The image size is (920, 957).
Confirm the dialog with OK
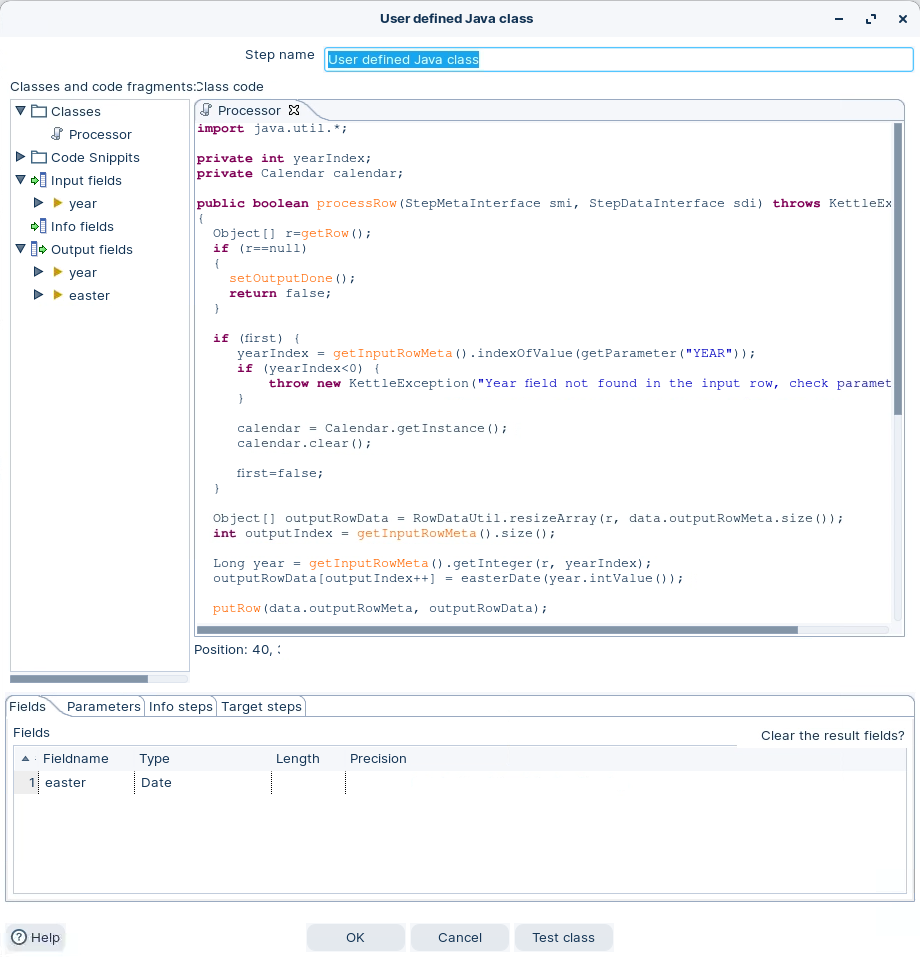pos(355,938)
